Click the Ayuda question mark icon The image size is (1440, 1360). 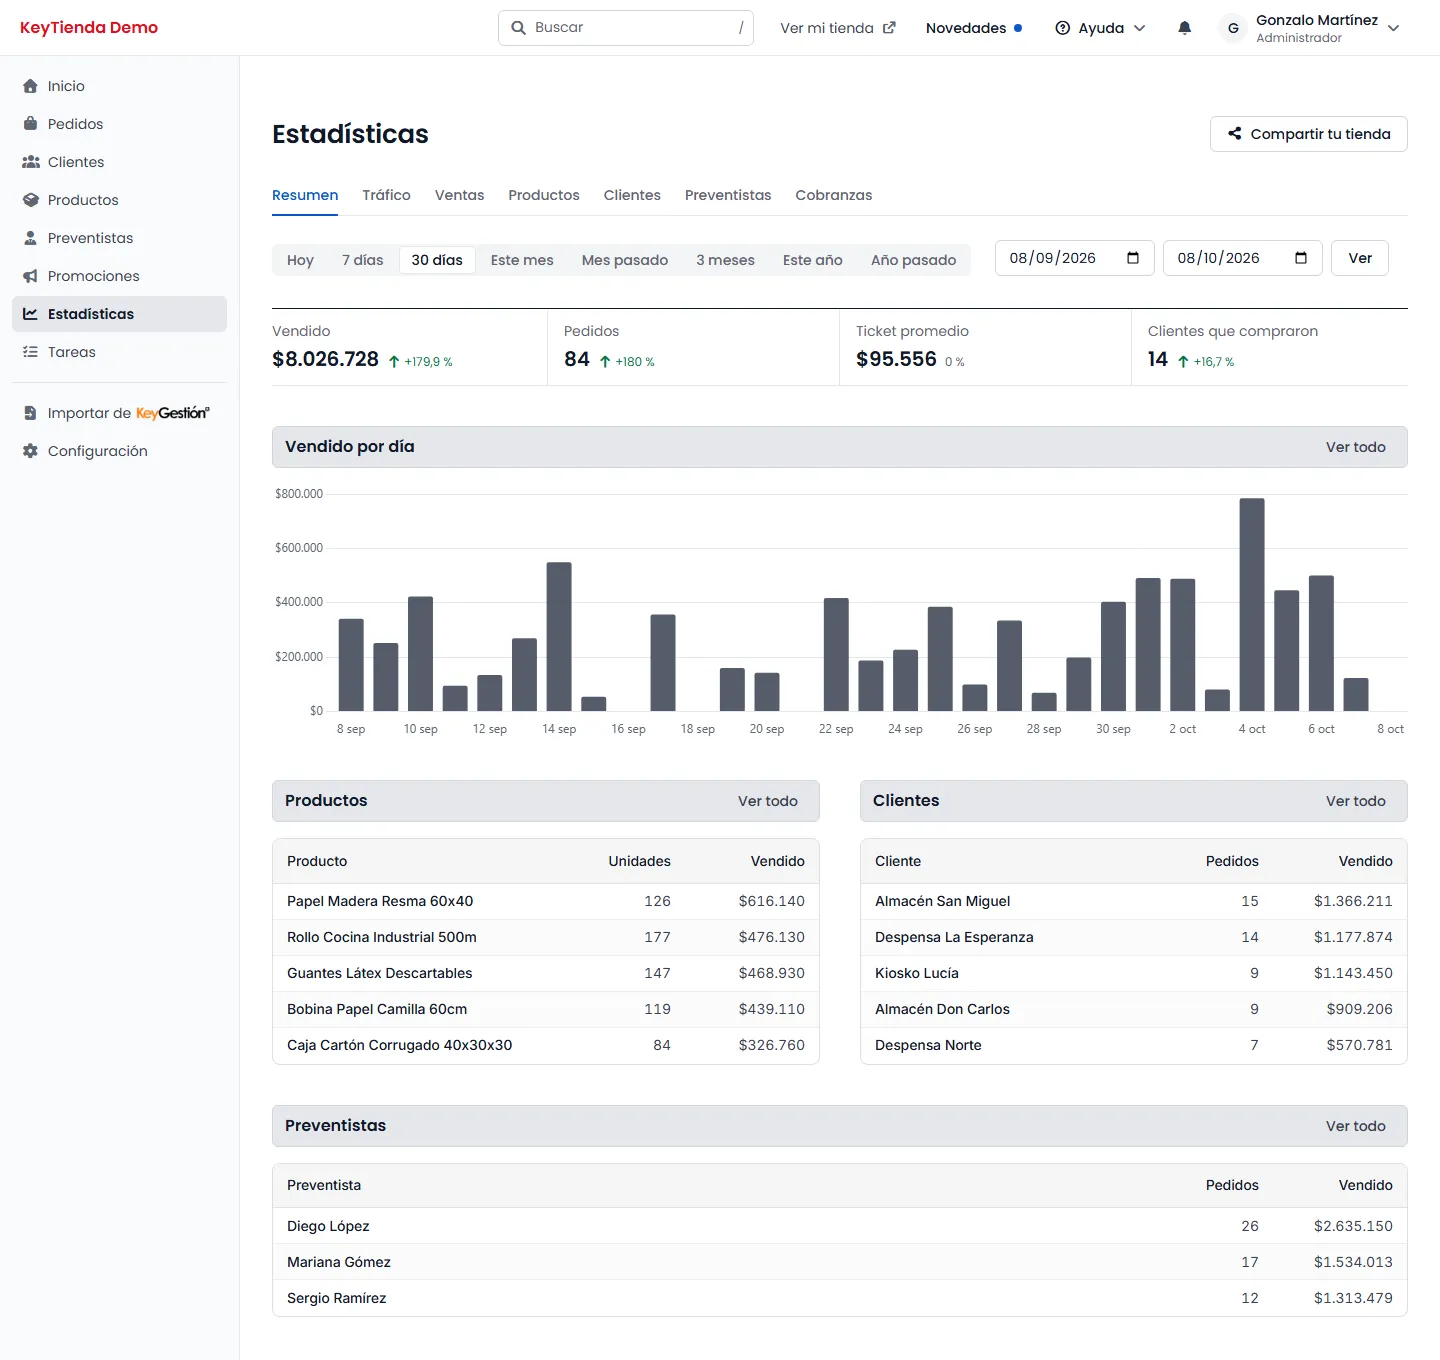click(1063, 28)
